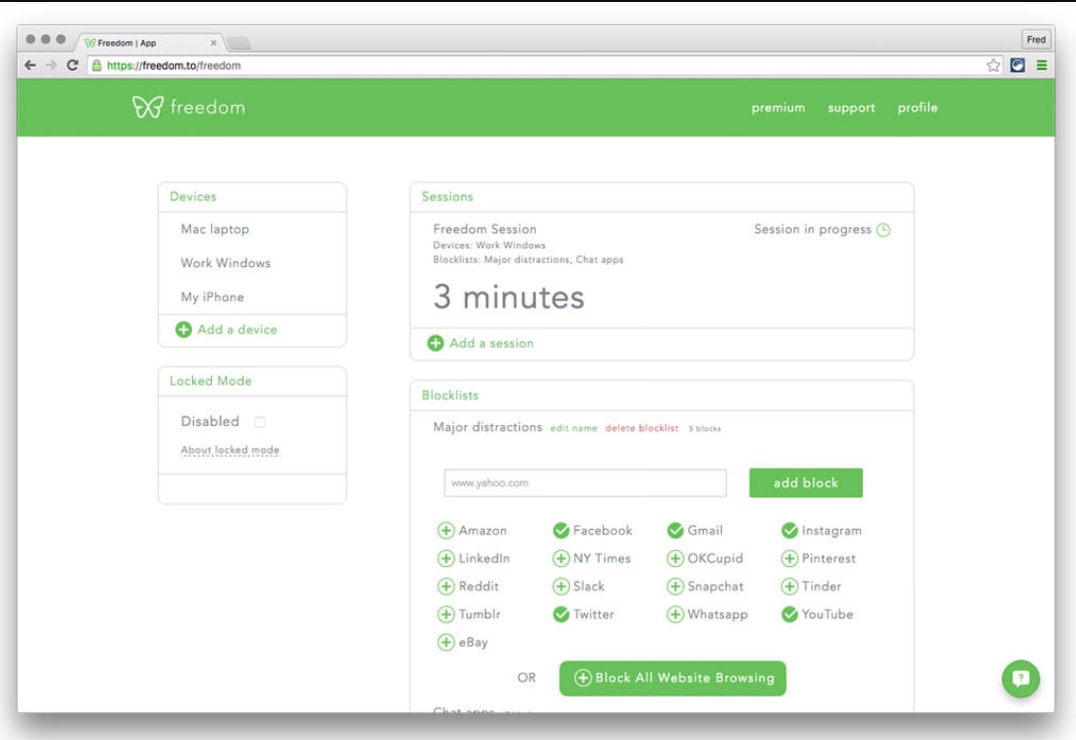
Task: Add Amazon to the blocklist
Action: 446,531
